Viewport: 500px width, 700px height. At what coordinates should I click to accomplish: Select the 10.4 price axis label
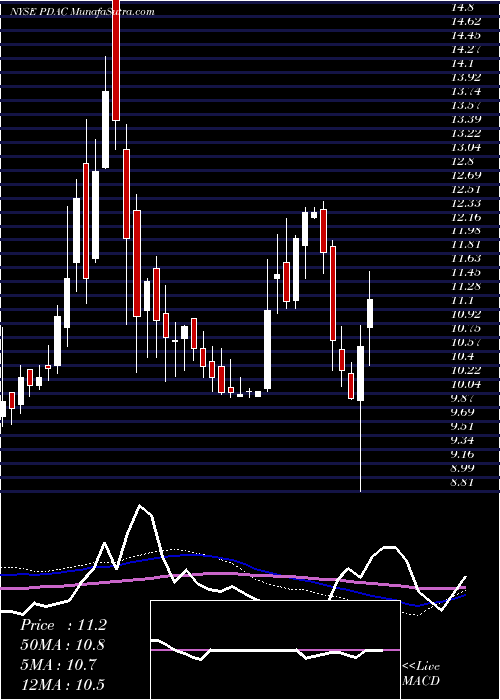463,356
